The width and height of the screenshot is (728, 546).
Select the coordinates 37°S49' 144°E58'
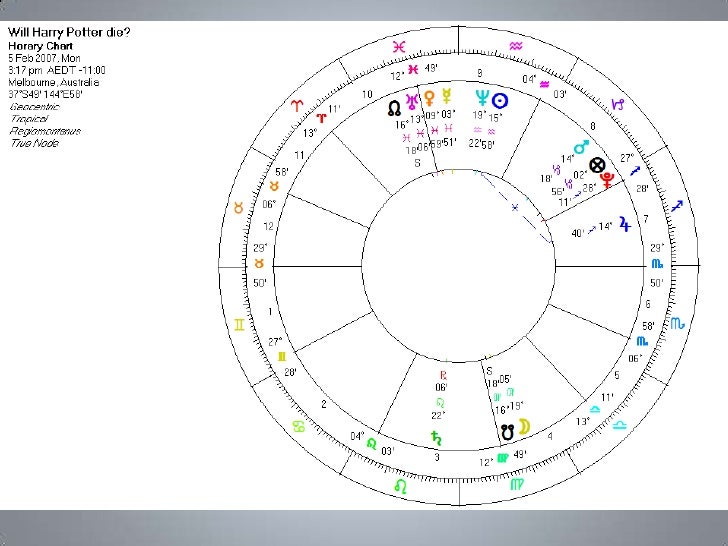[x=46, y=94]
